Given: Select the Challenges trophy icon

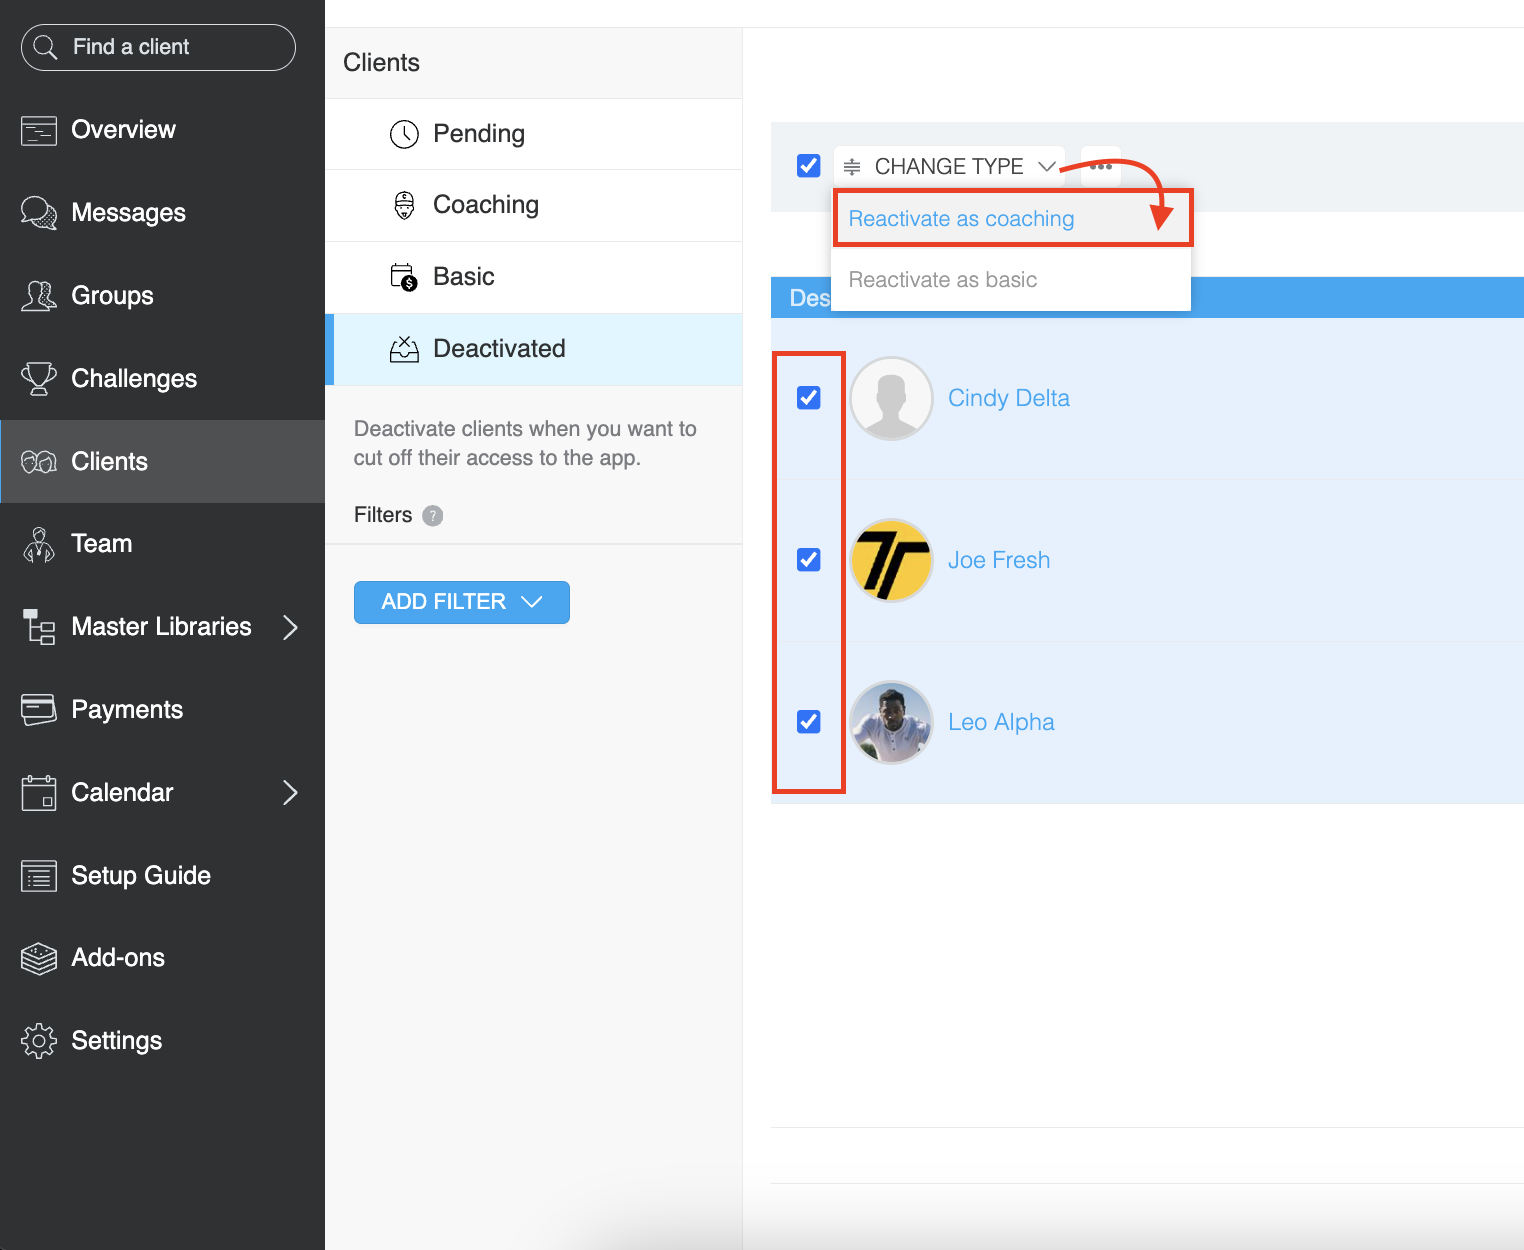Looking at the screenshot, I should [x=39, y=379].
